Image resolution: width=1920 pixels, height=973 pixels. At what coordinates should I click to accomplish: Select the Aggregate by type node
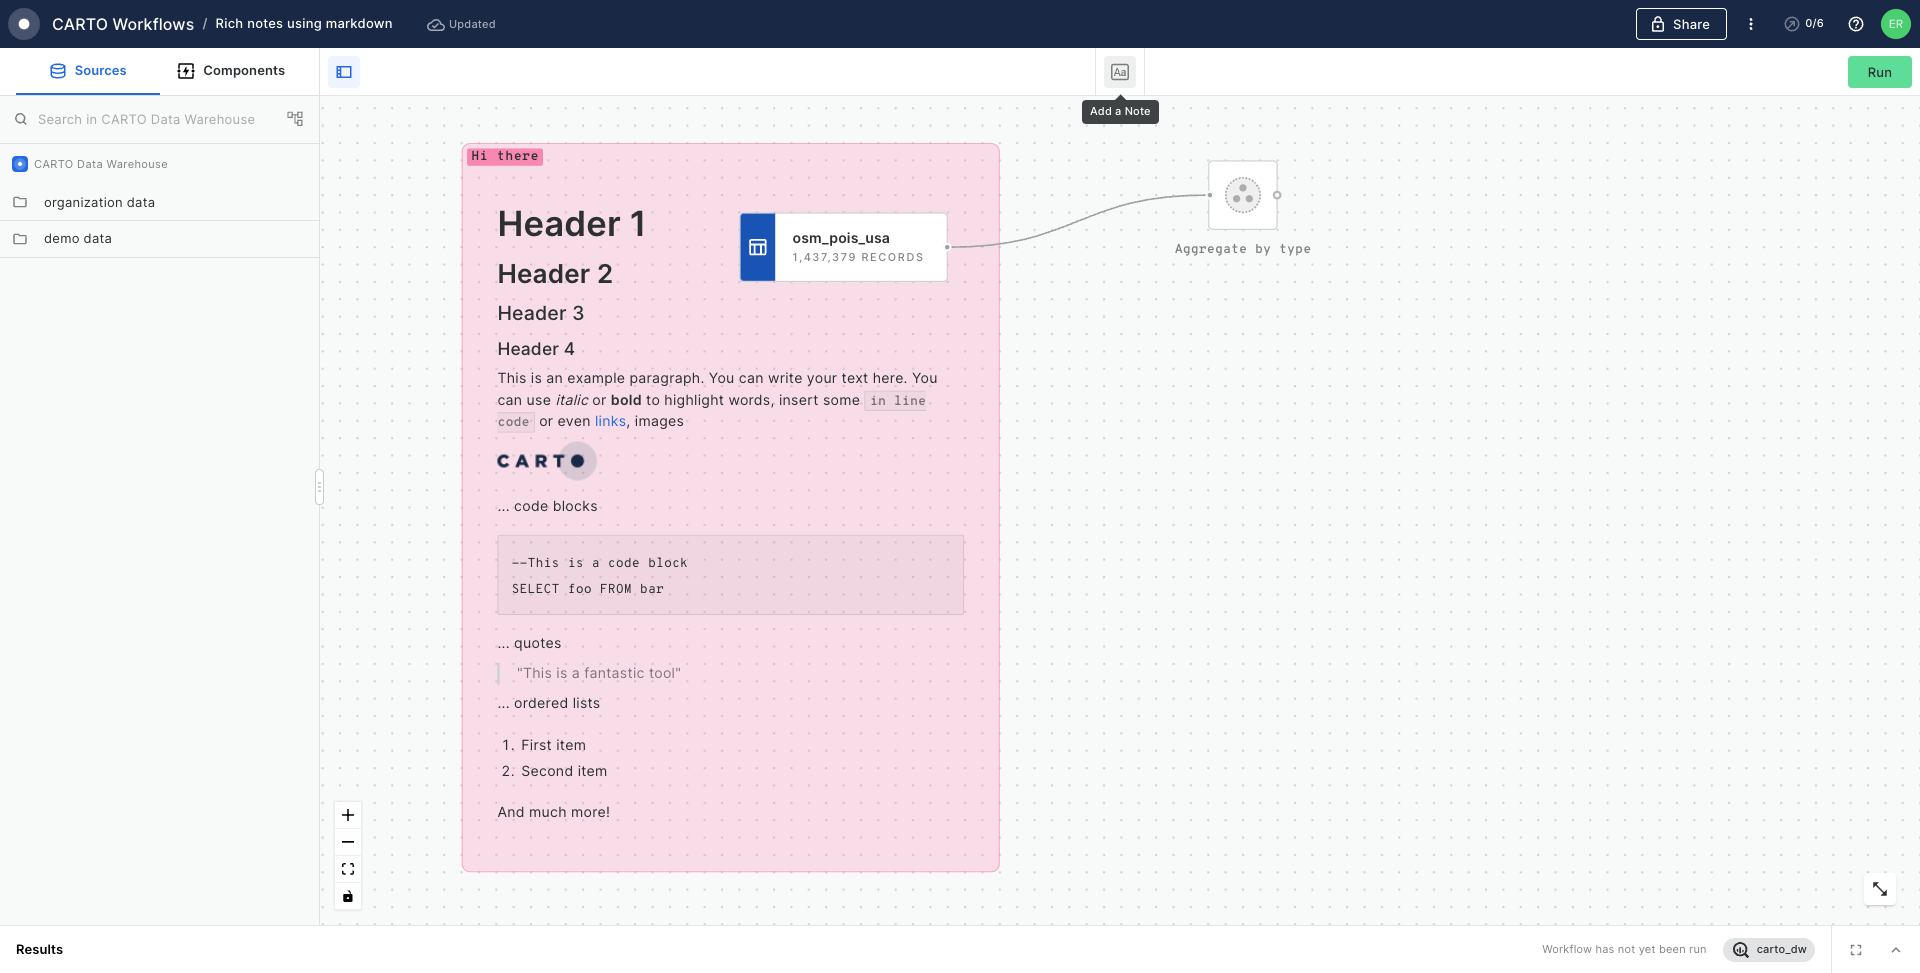click(x=1242, y=196)
